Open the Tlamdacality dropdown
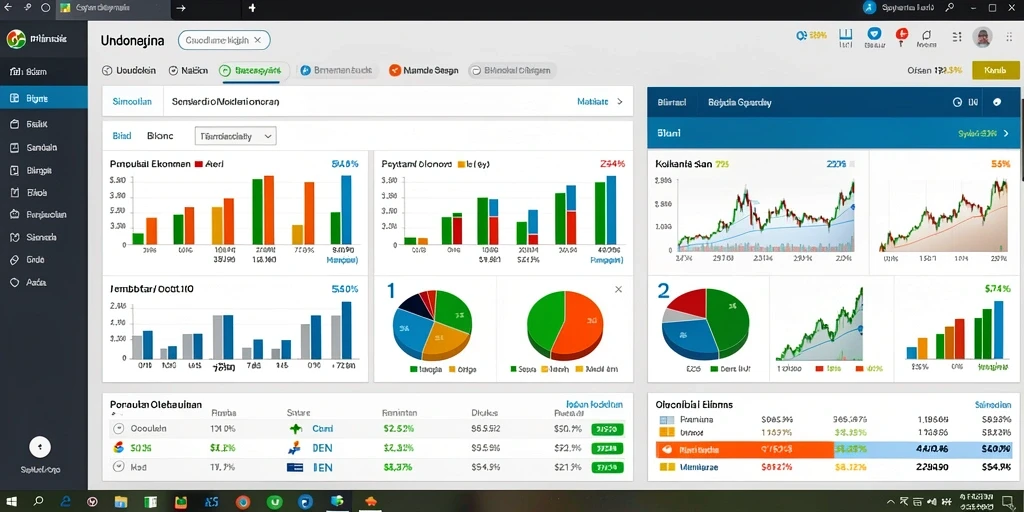The image size is (1024, 512). [x=236, y=136]
